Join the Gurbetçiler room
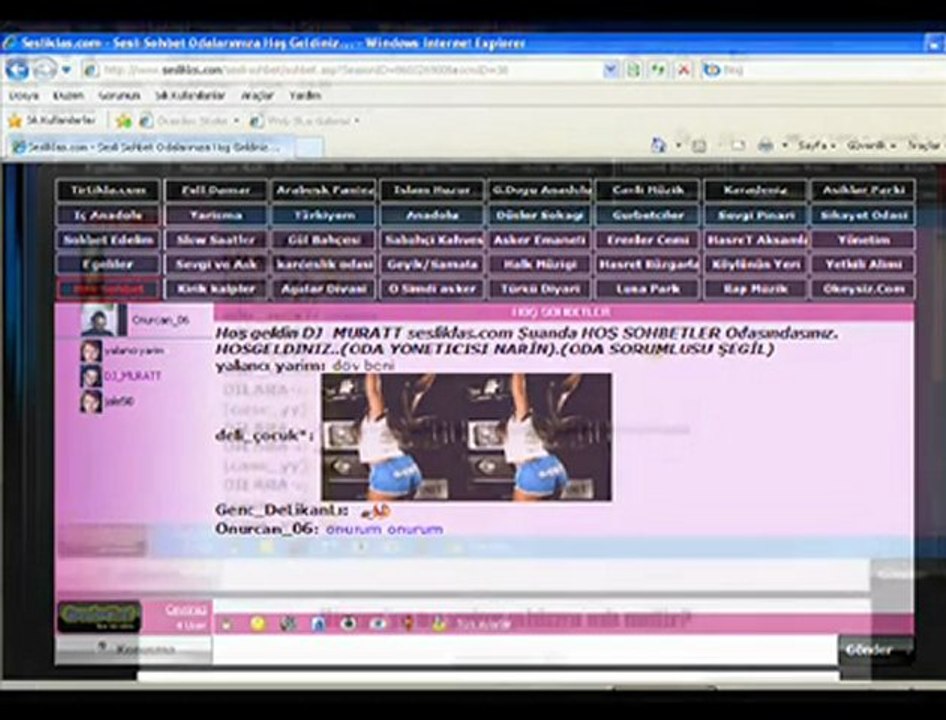Viewport: 946px width, 720px height. (648, 215)
